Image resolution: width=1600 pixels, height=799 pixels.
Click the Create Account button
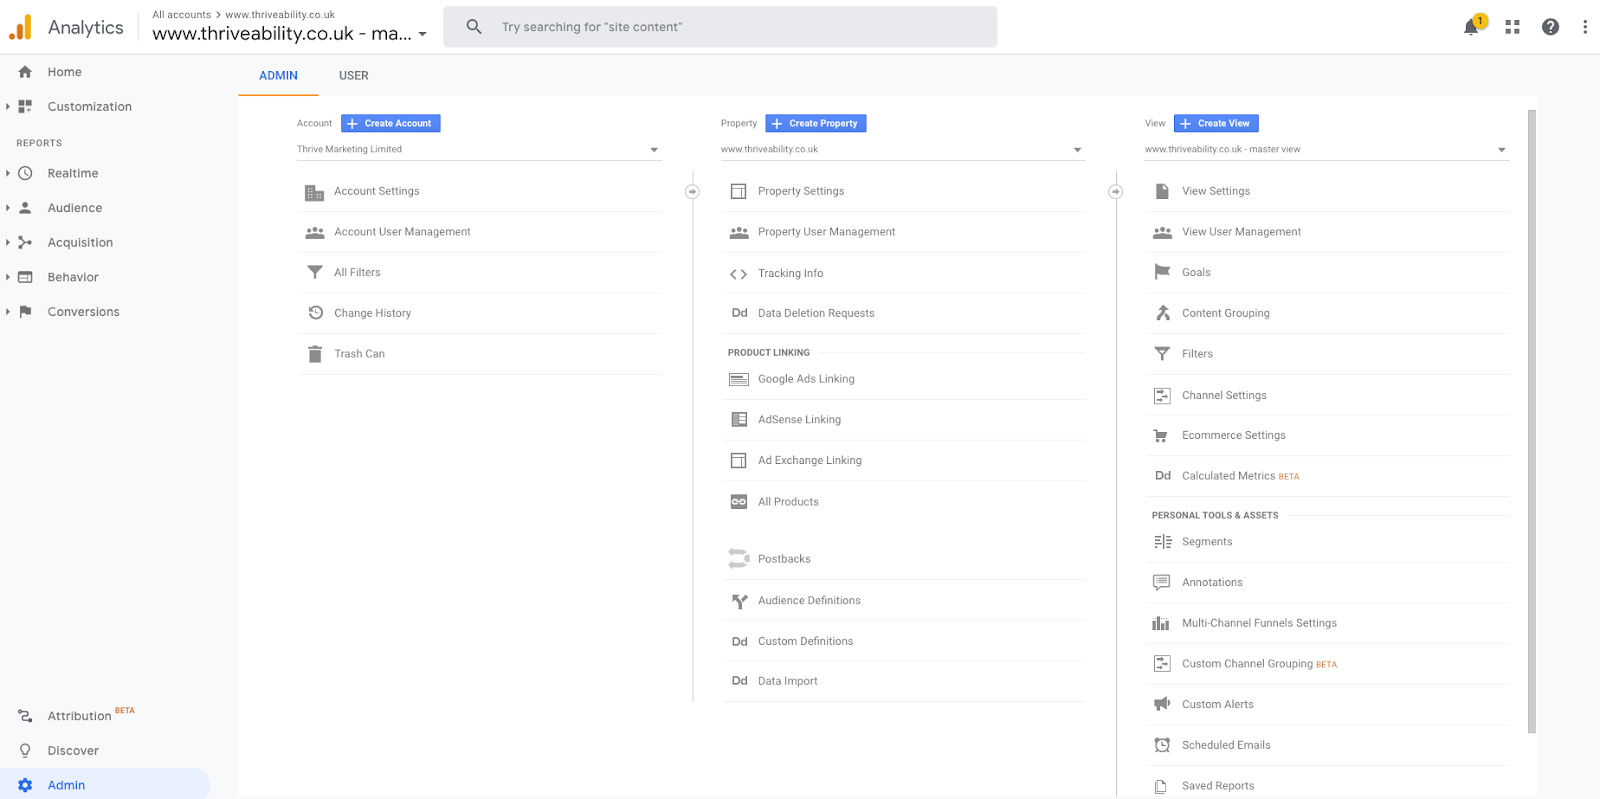coord(391,123)
